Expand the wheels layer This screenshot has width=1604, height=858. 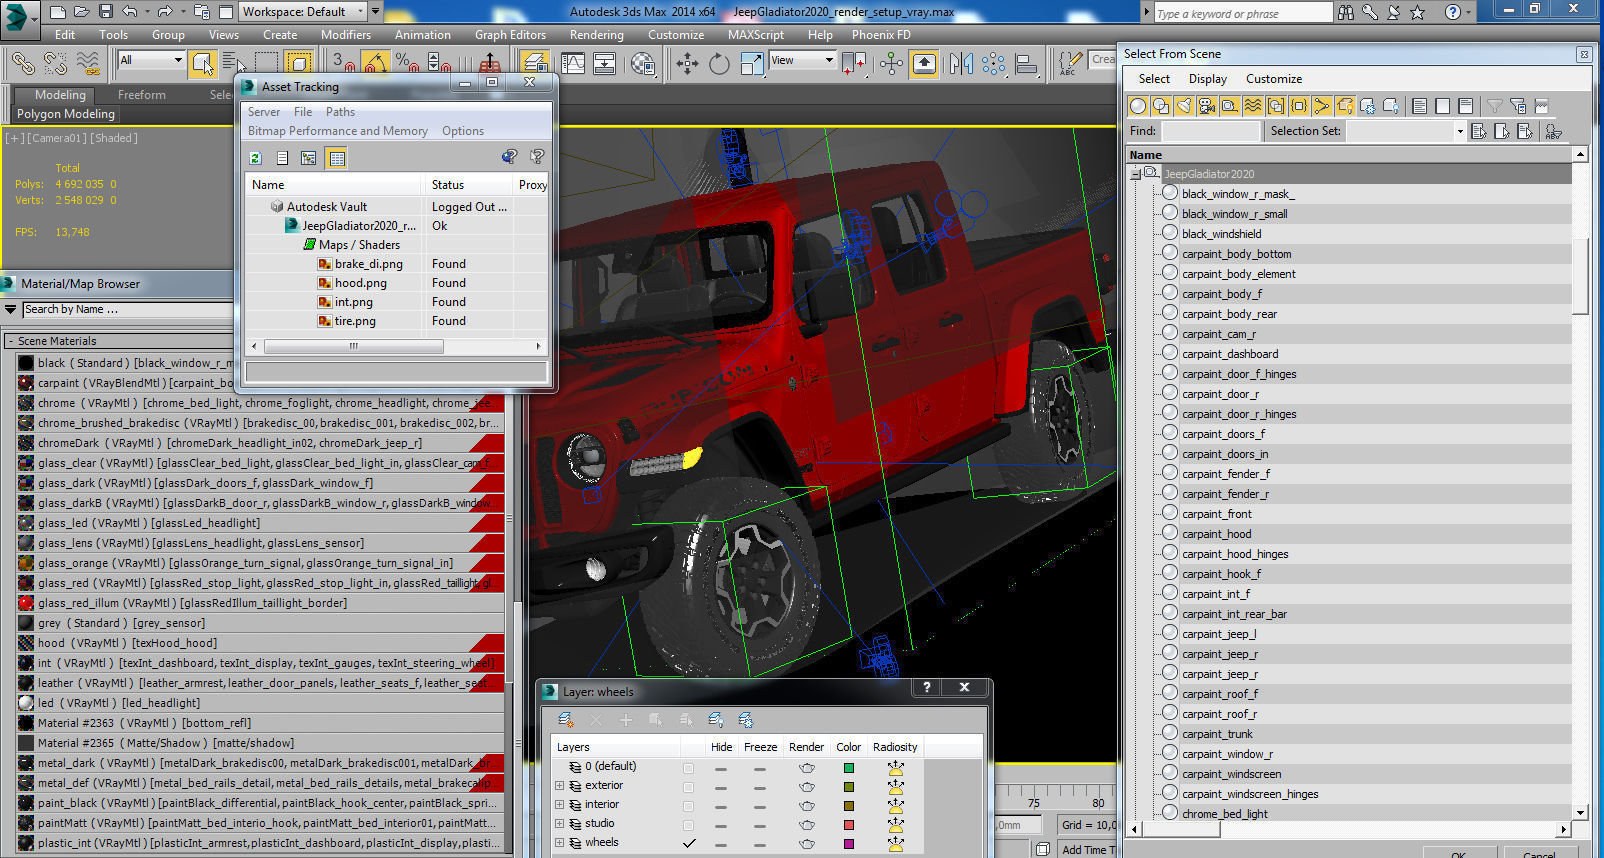[560, 843]
